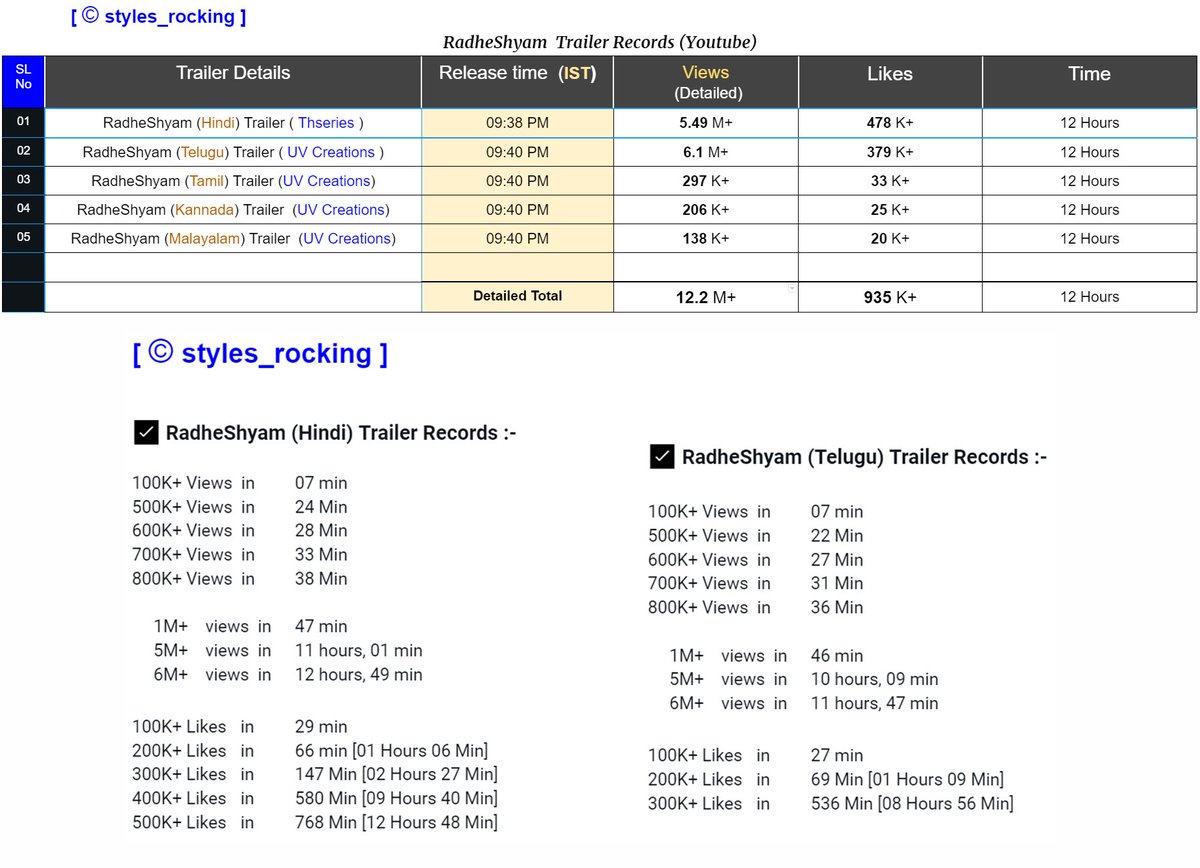Open the UV Creations link in the Tamil row
1200x868 pixels.
click(326, 181)
